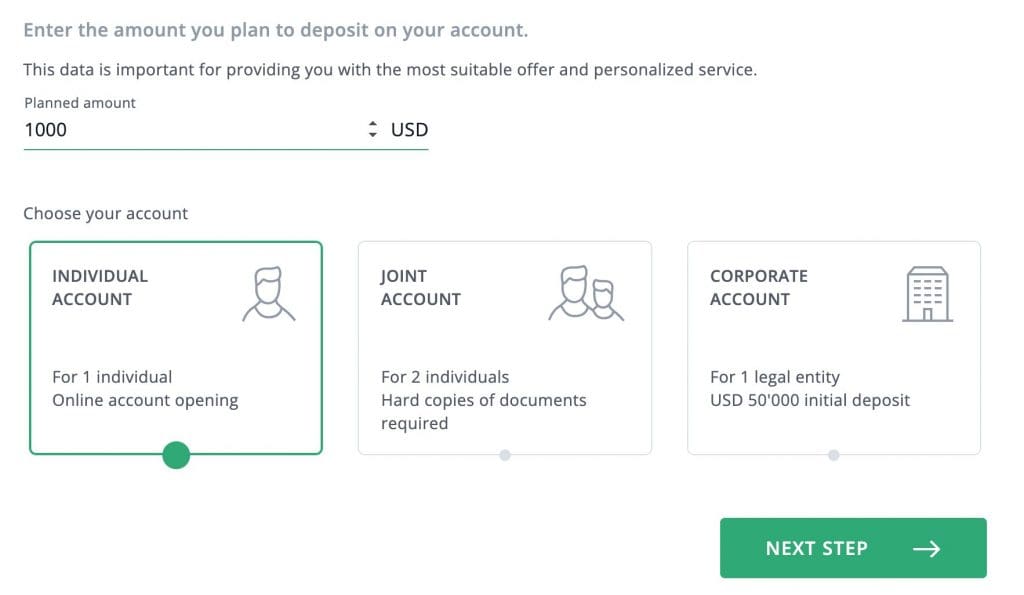Image resolution: width=1024 pixels, height=595 pixels.
Task: Click the 'For 2 individuals' description text
Action: [x=444, y=377]
